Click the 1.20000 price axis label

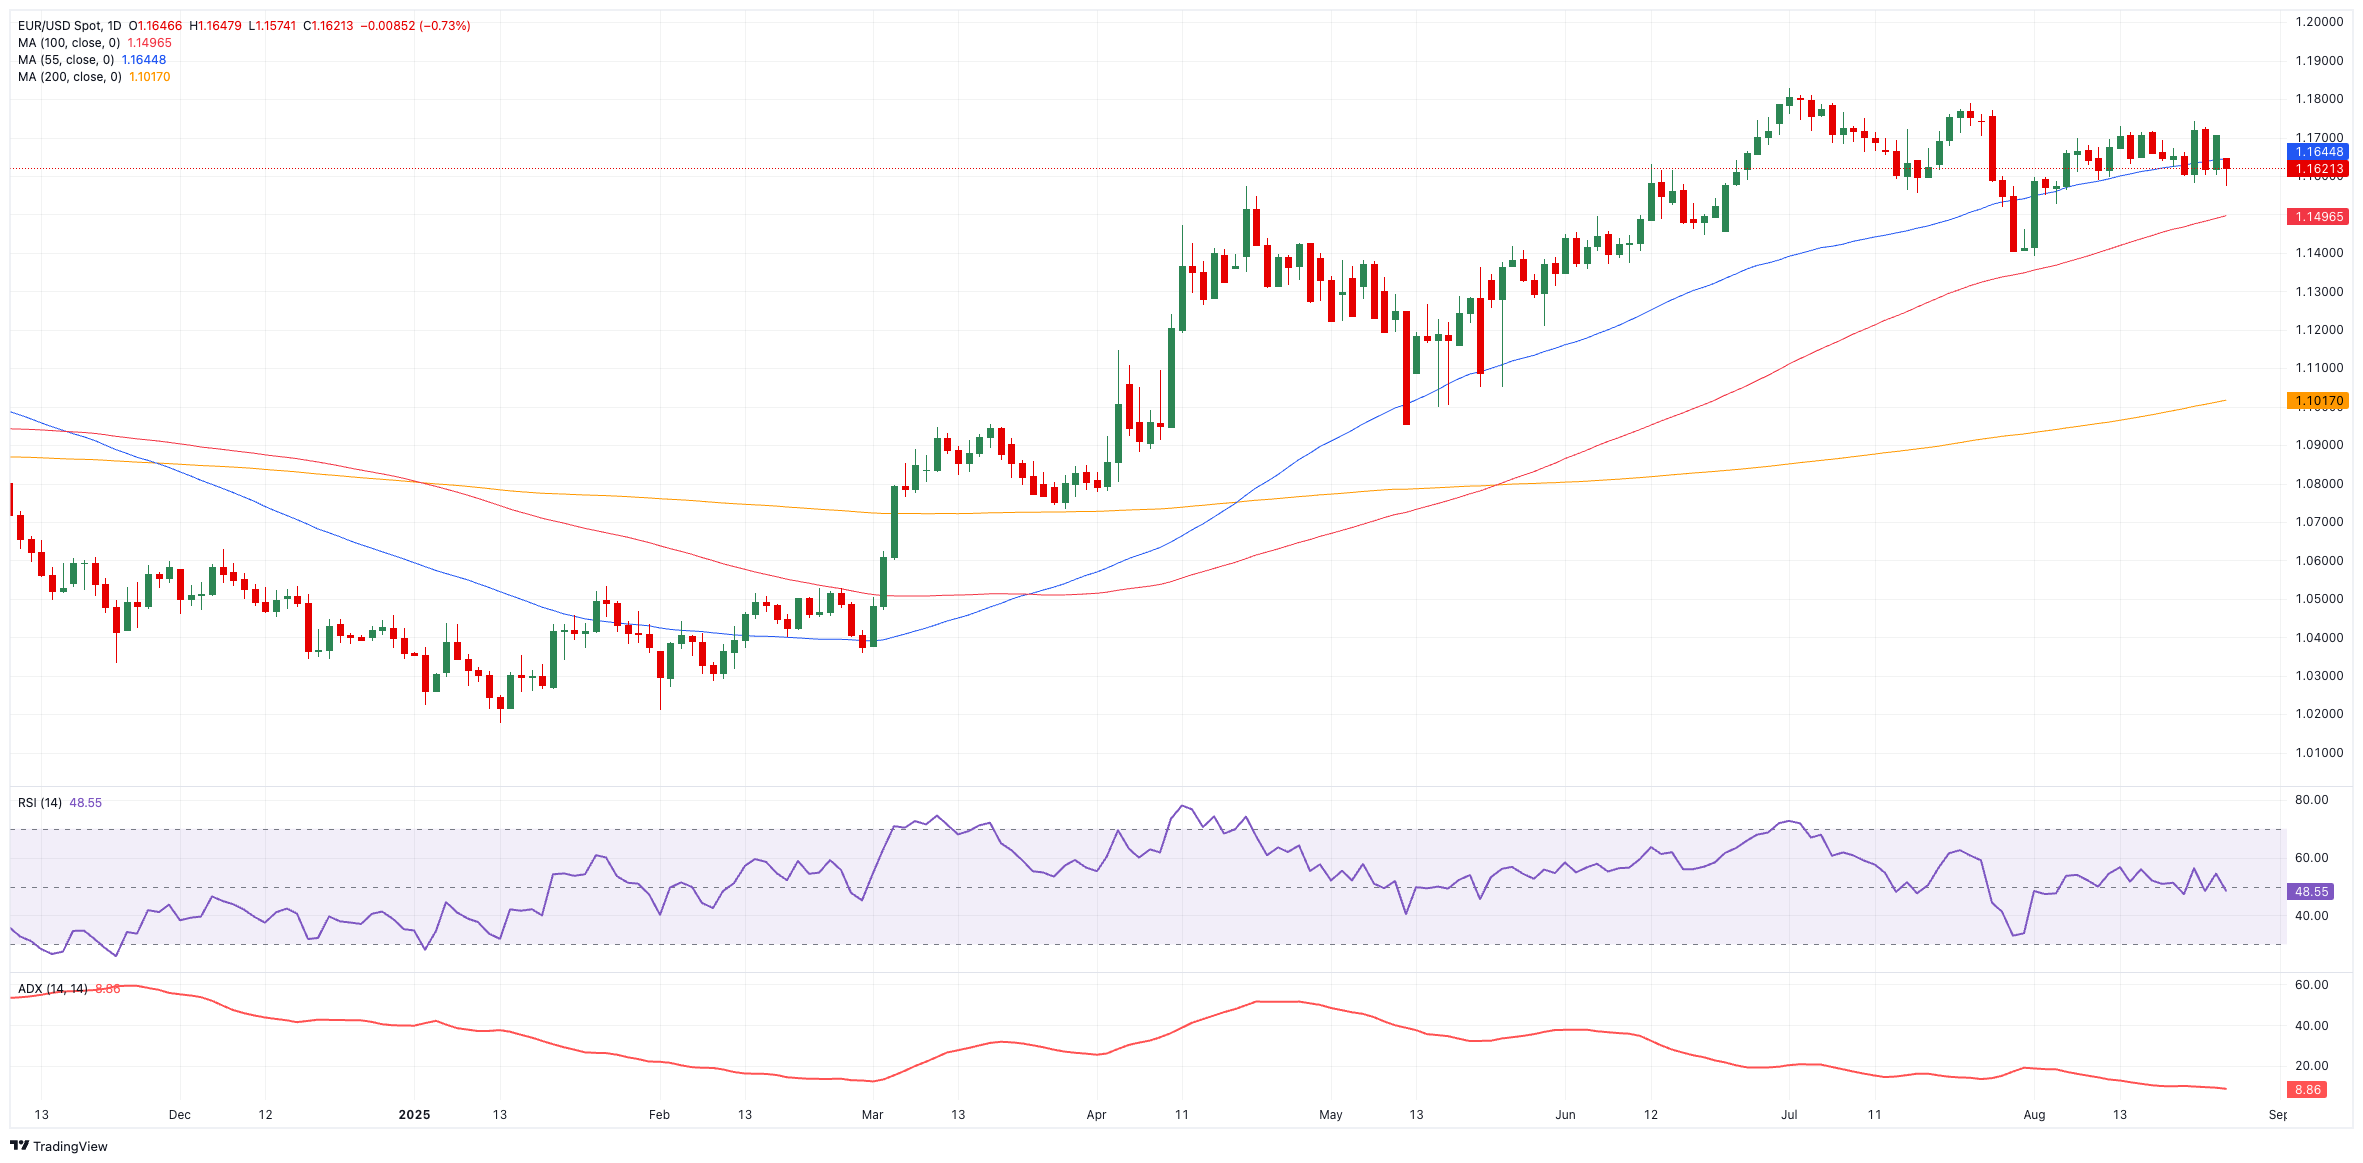[x=2318, y=22]
